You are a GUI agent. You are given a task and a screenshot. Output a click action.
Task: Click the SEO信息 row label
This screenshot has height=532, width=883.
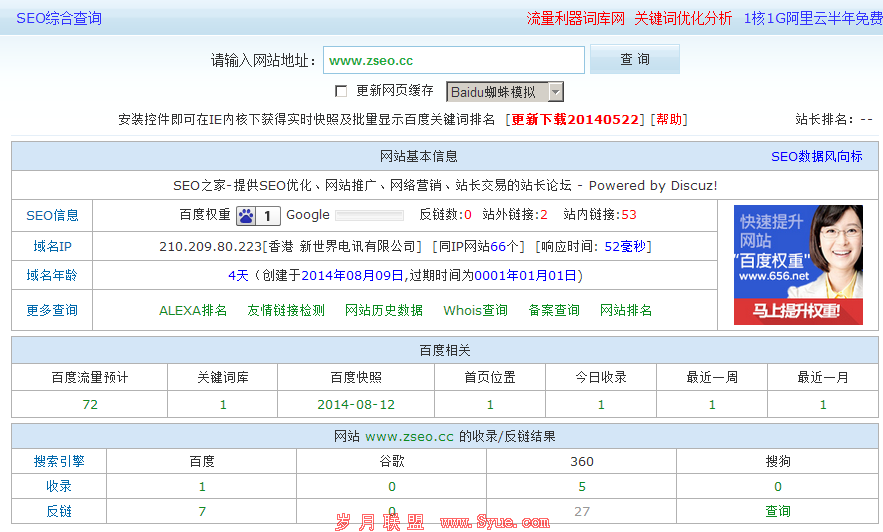52,216
